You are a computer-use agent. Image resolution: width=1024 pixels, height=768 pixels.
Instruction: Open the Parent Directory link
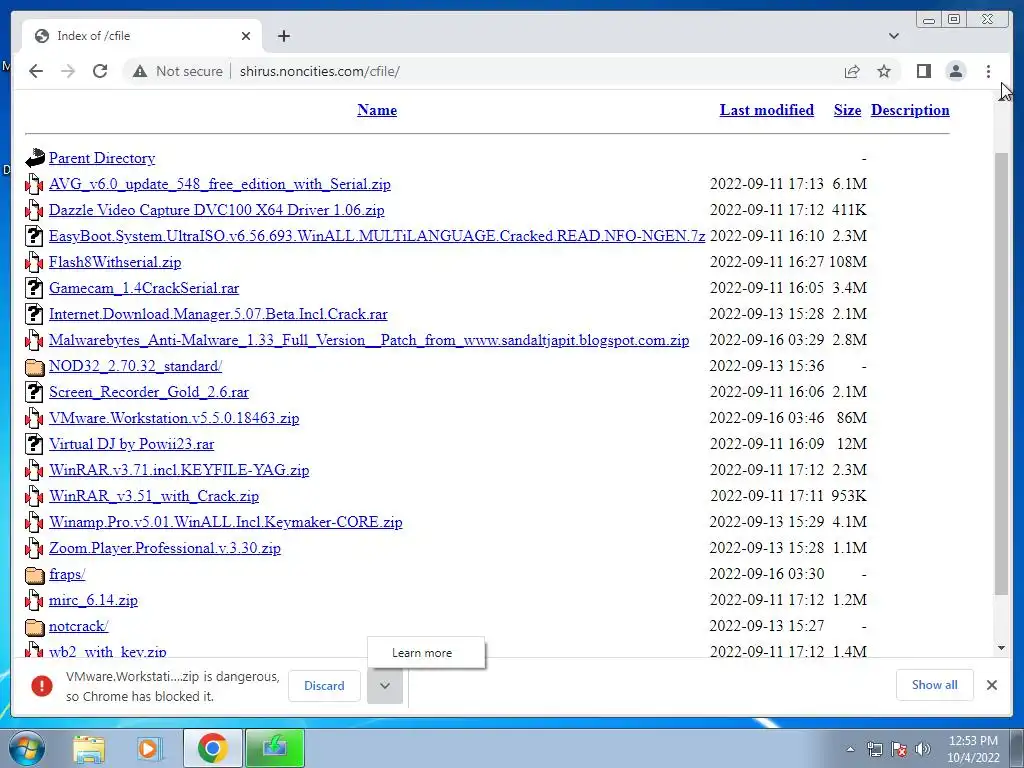[x=102, y=158]
